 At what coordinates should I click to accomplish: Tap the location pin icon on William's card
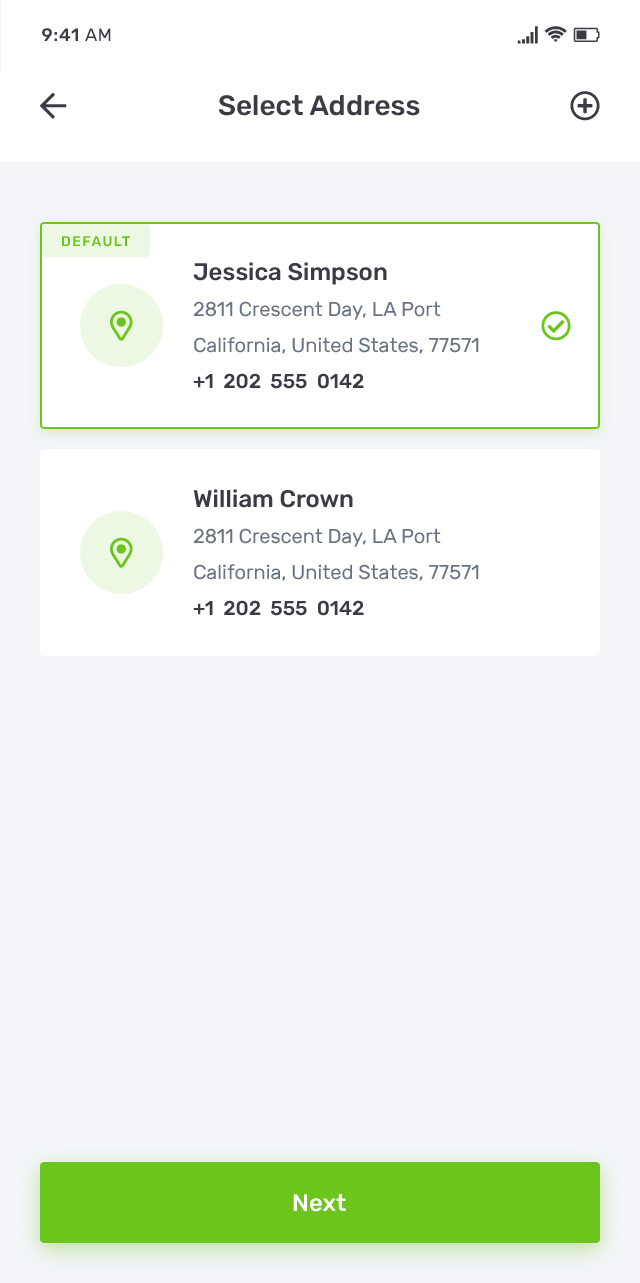[x=121, y=552]
